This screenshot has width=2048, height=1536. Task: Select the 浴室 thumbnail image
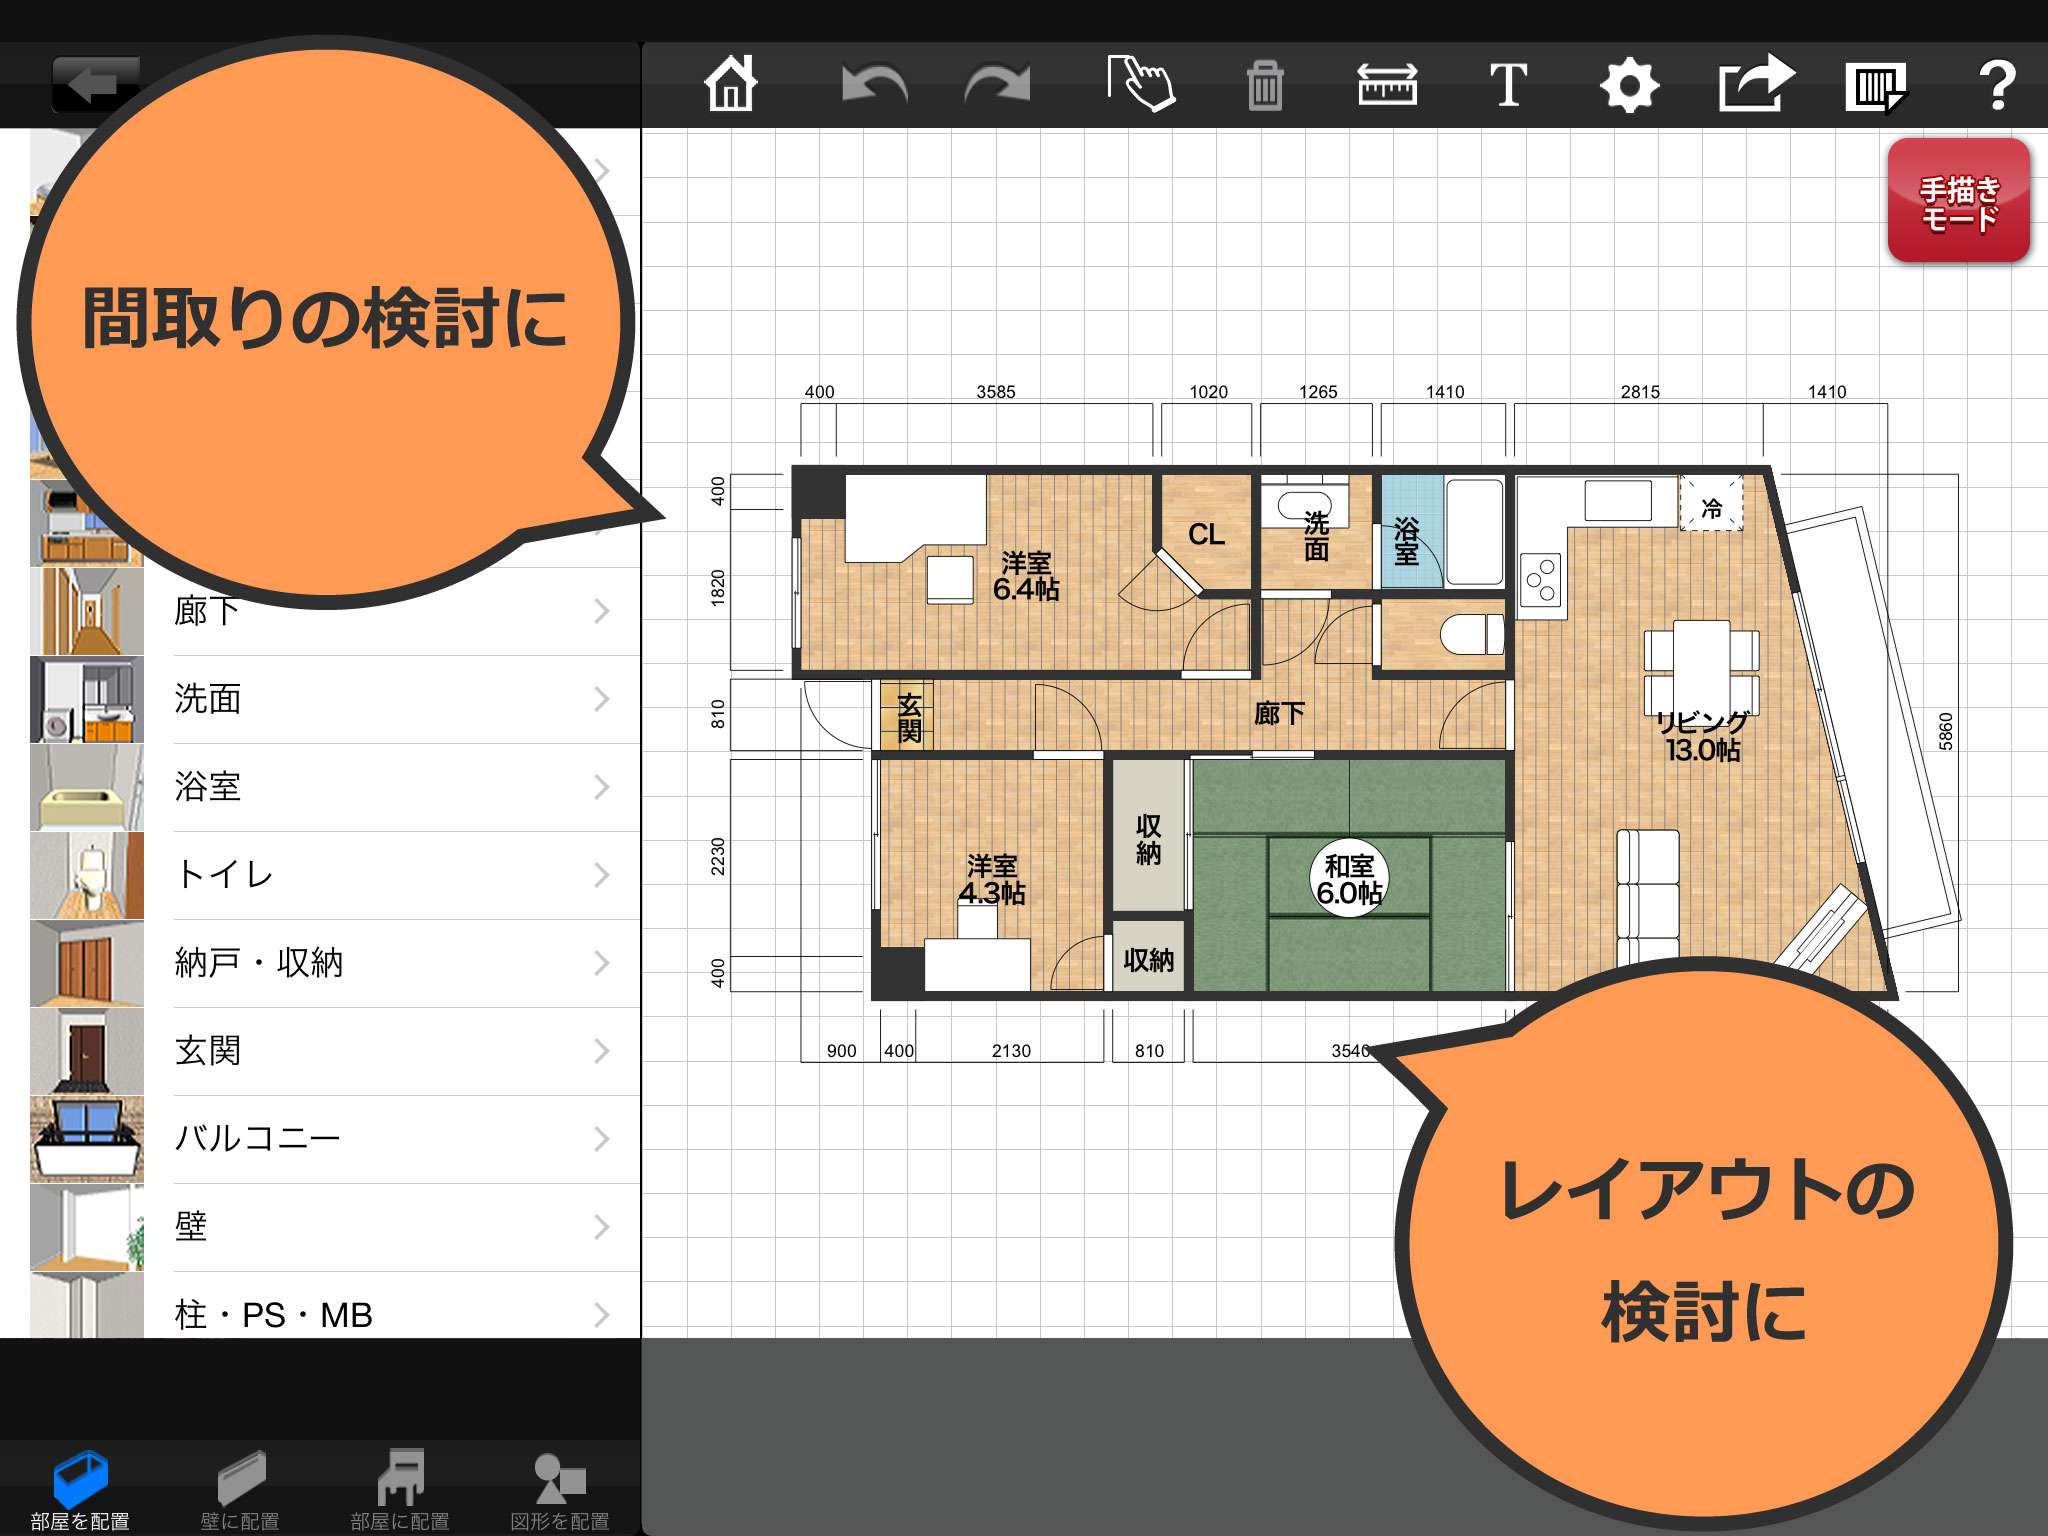pos(87,788)
